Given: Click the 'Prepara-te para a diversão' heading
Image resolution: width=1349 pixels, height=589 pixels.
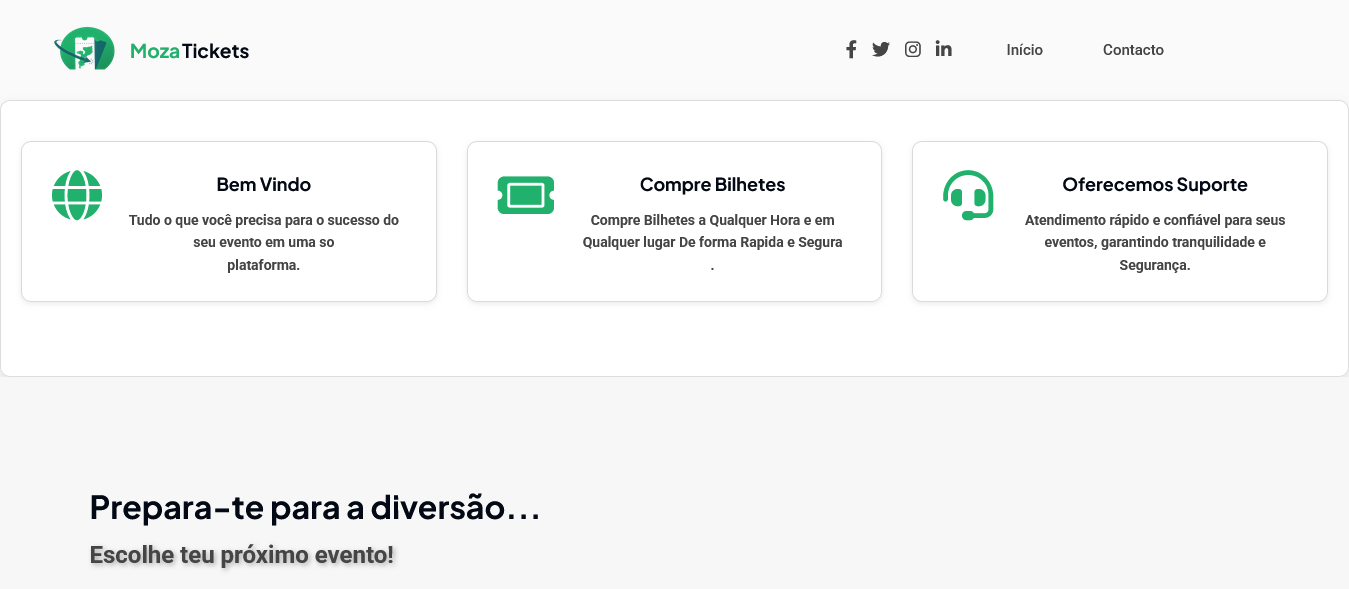Looking at the screenshot, I should [315, 508].
